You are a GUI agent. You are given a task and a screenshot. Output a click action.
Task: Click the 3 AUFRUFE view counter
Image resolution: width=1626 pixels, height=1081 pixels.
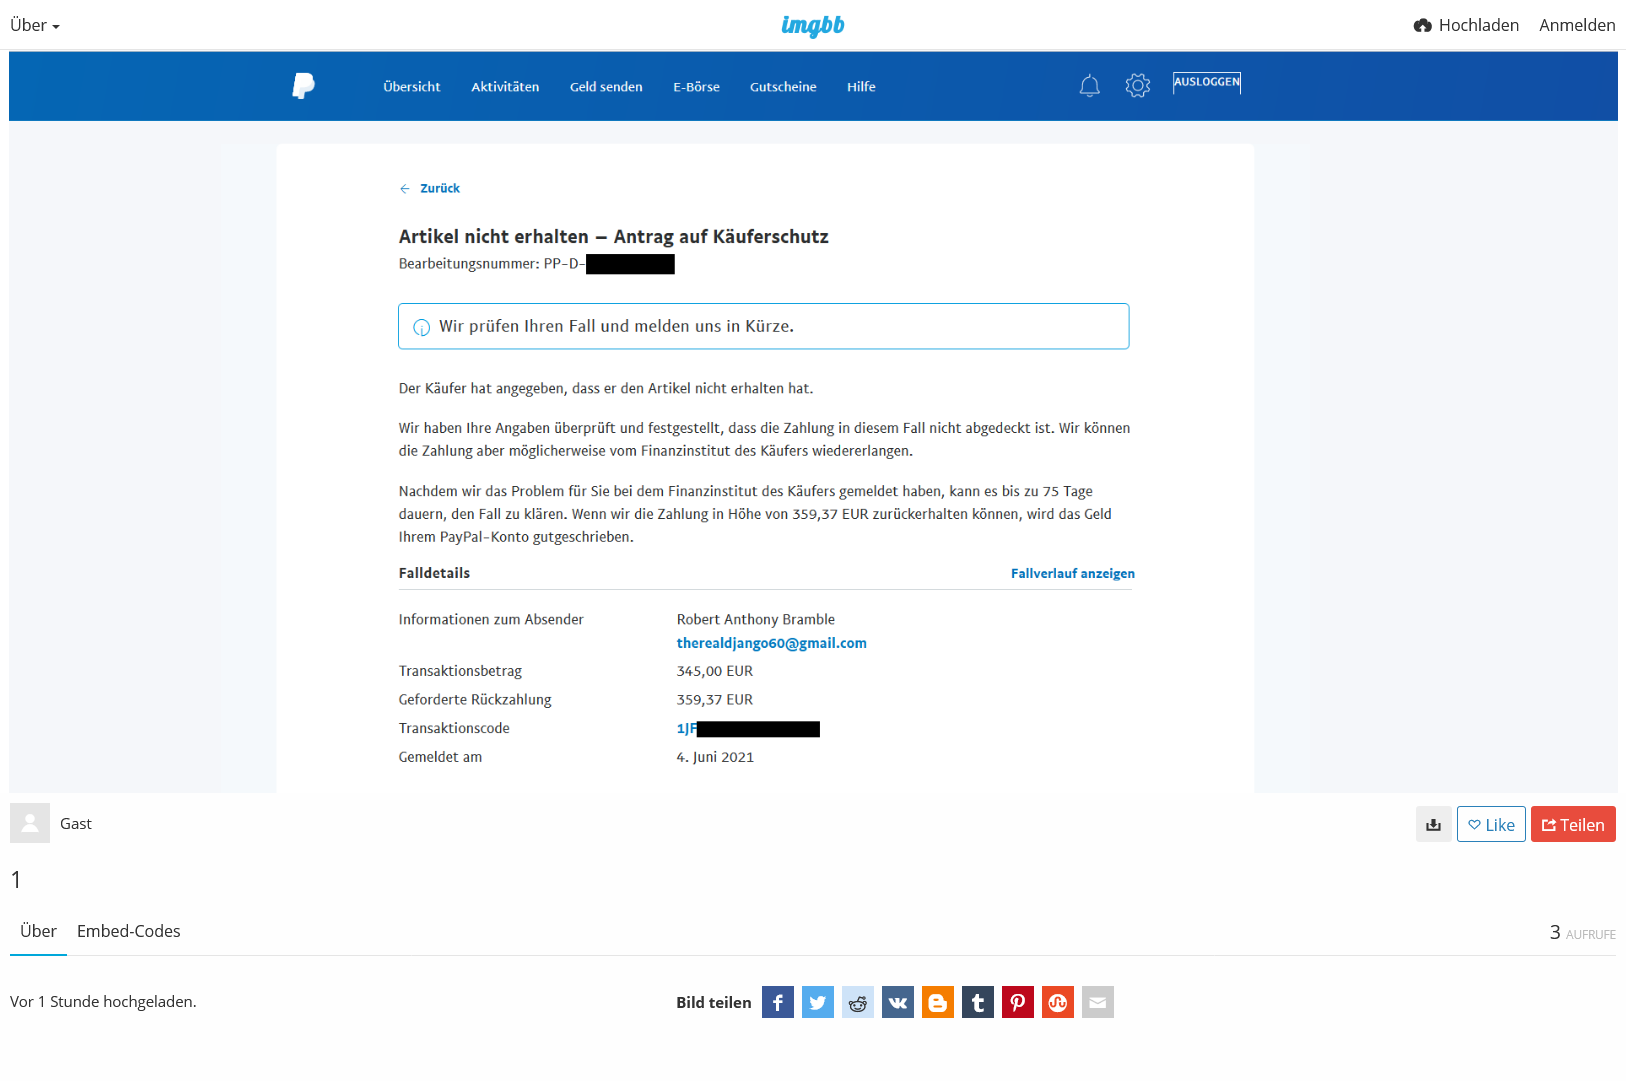point(1583,932)
